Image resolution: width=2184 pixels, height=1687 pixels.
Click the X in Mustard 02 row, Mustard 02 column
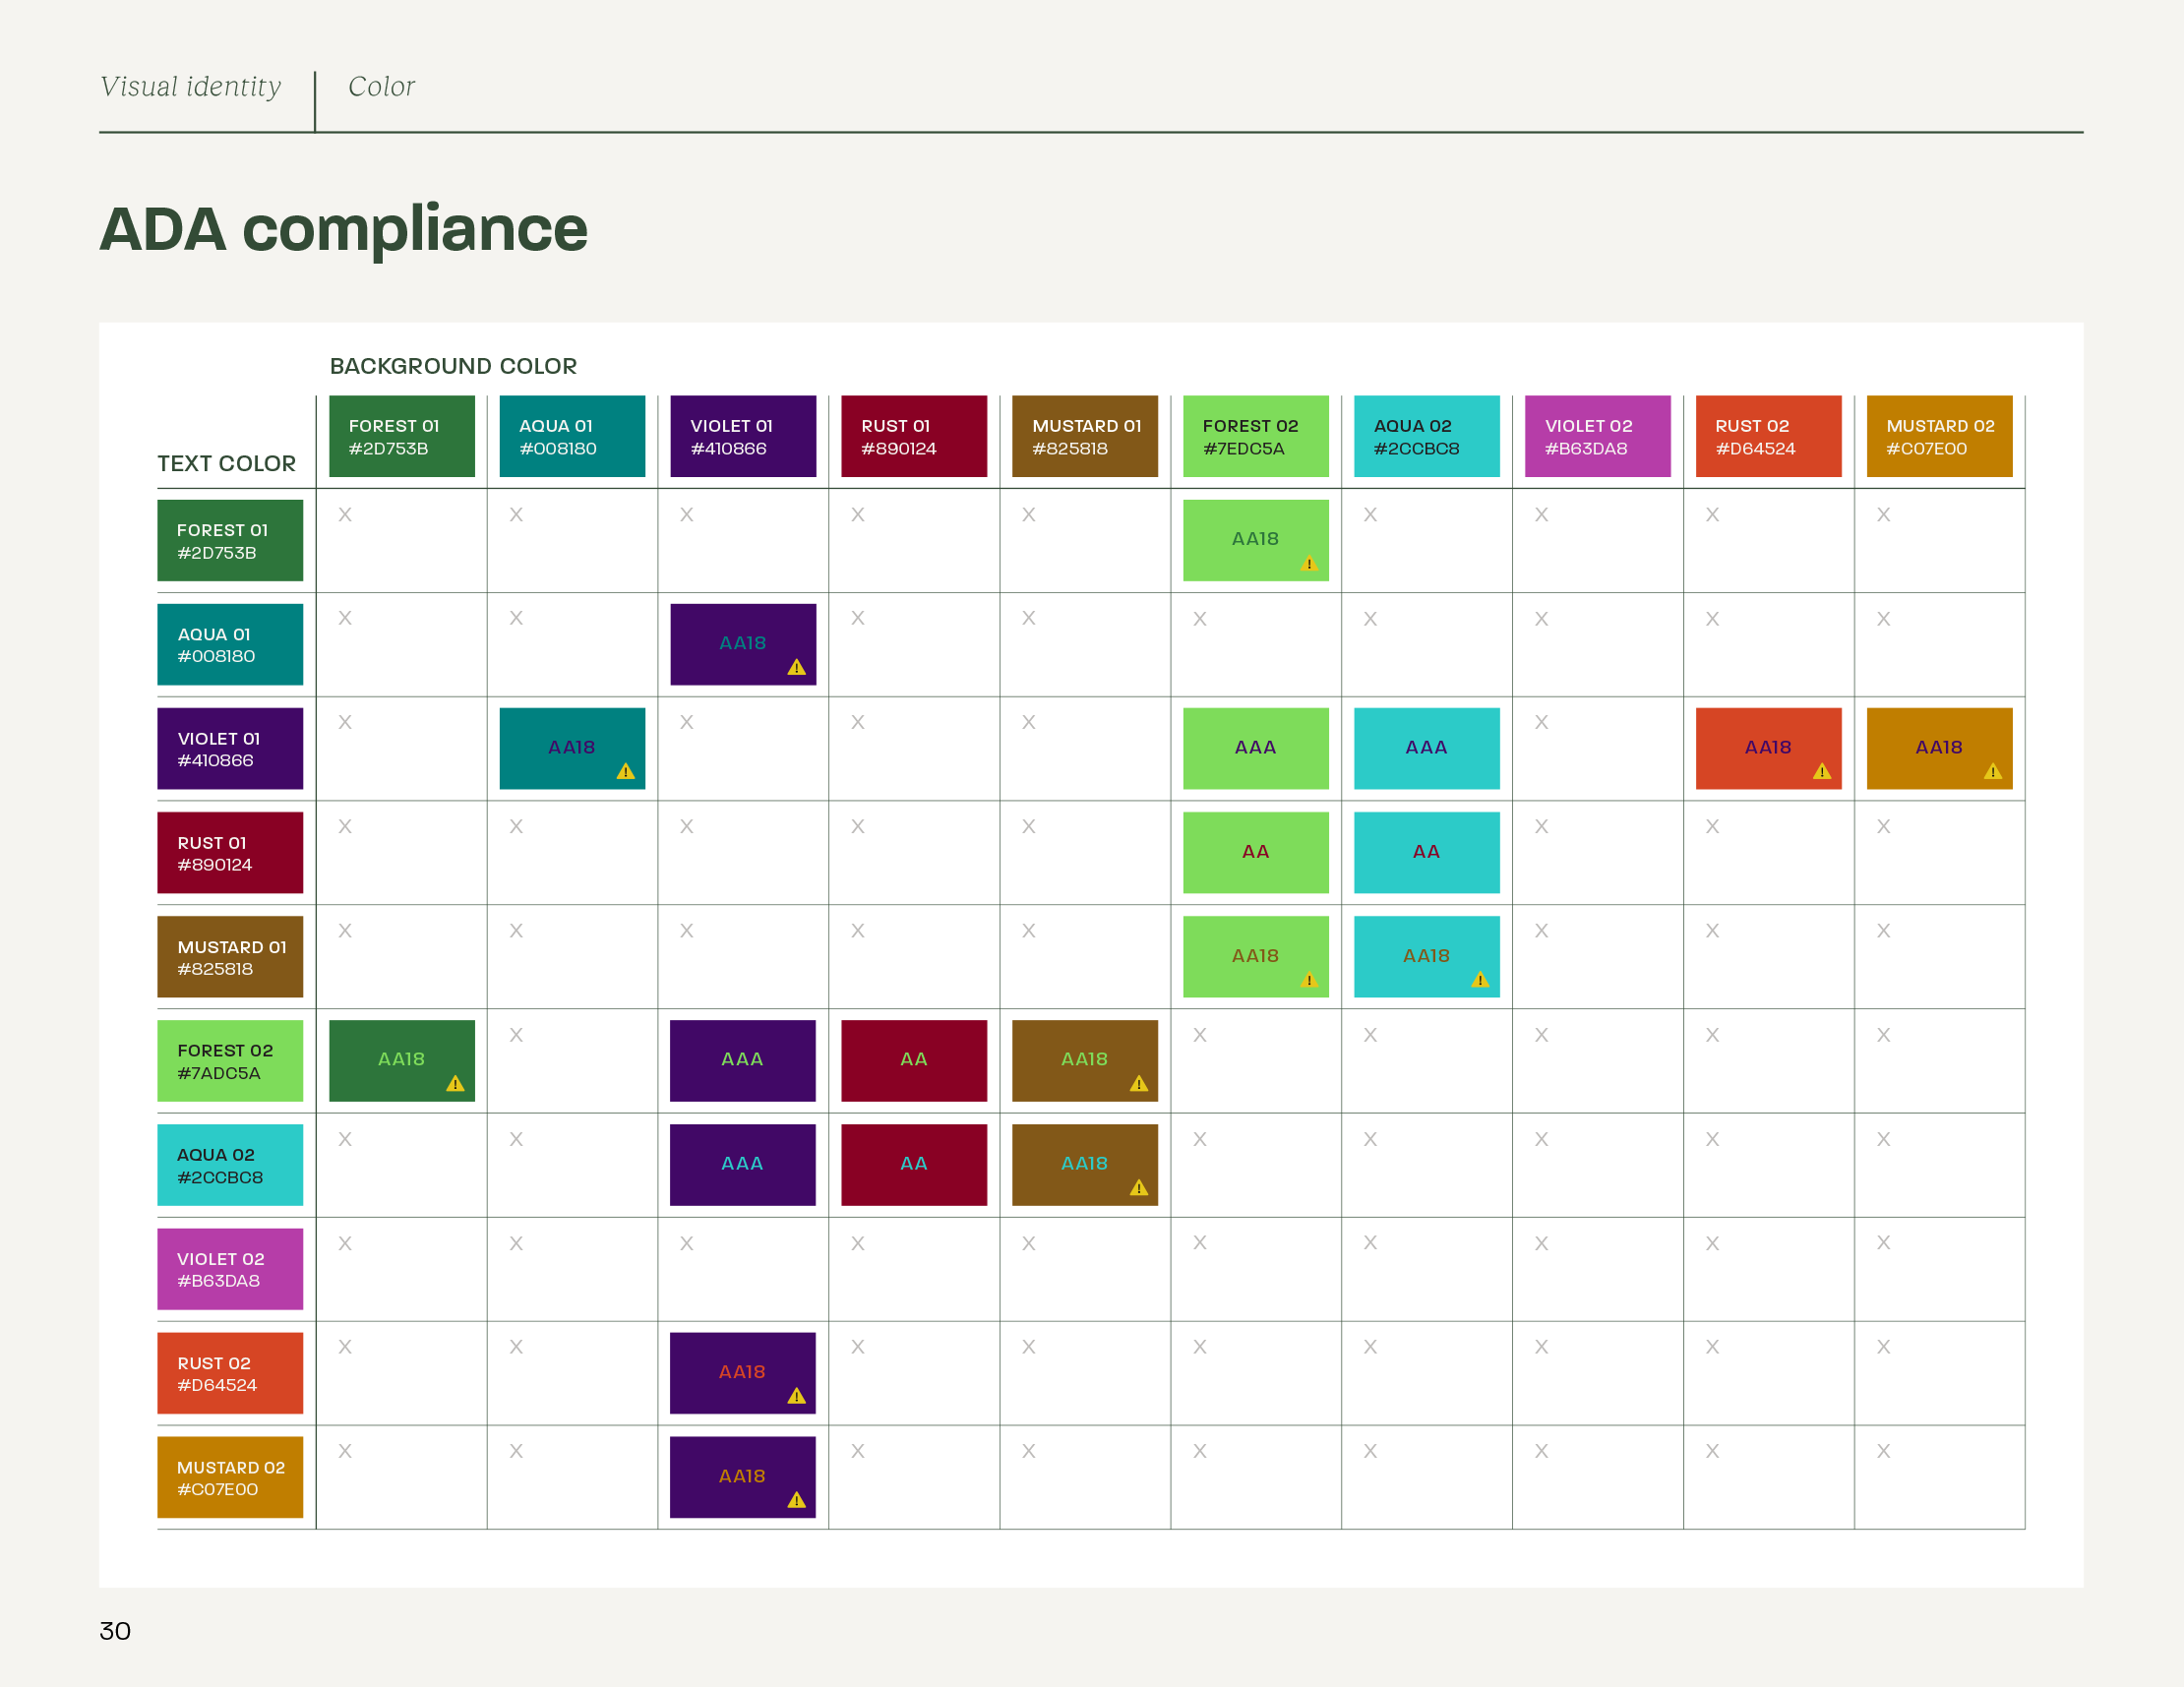[x=1884, y=1451]
